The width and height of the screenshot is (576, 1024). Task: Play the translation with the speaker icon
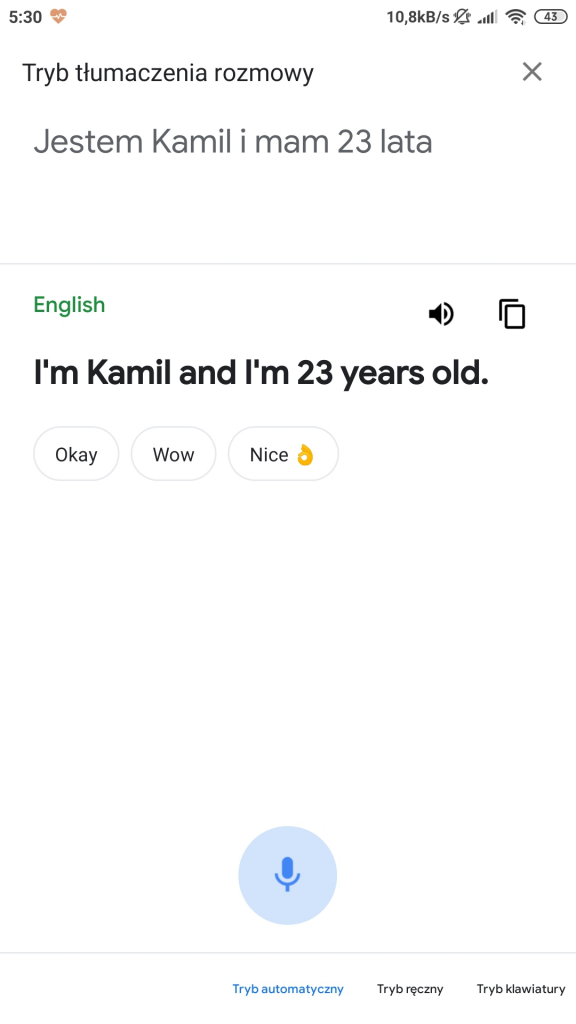click(441, 313)
